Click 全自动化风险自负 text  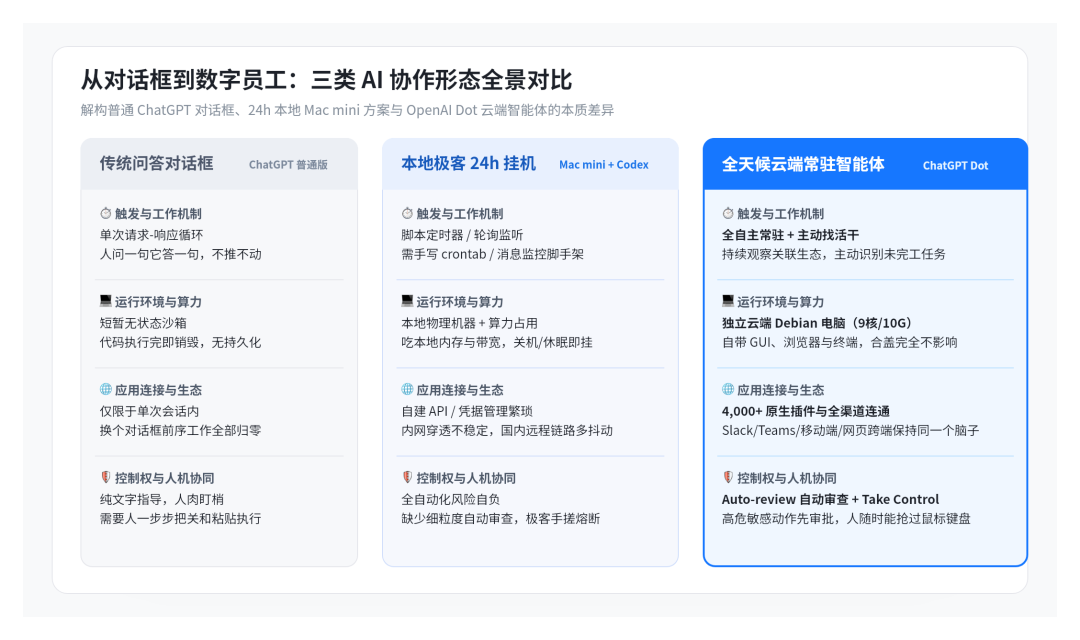tap(450, 499)
